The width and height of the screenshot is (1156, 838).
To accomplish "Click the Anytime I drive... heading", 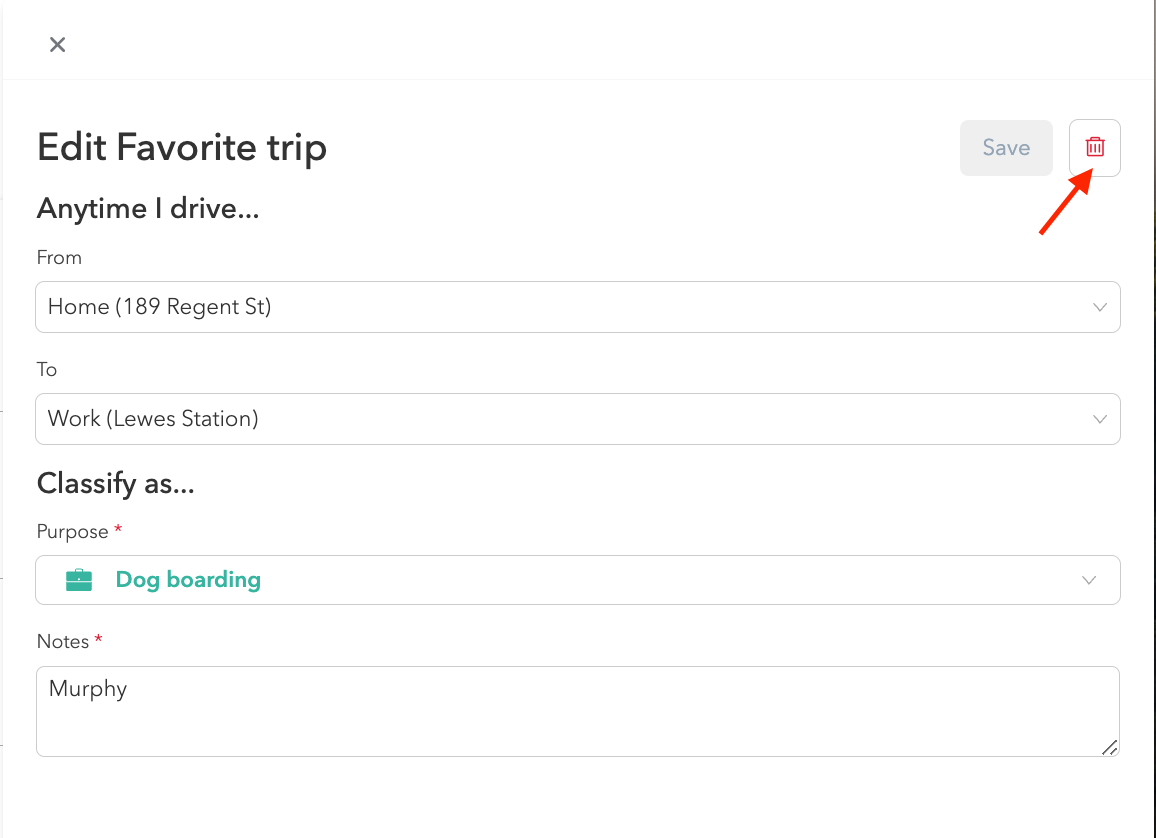I will [x=148, y=209].
